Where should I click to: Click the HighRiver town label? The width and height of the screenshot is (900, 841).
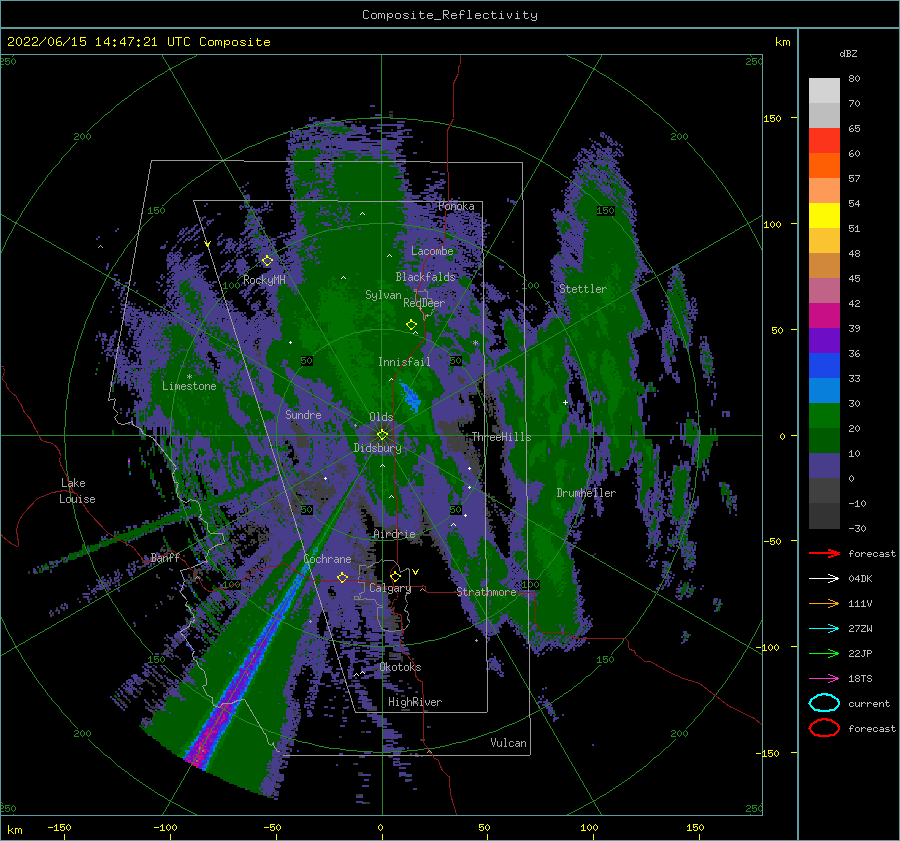415,703
